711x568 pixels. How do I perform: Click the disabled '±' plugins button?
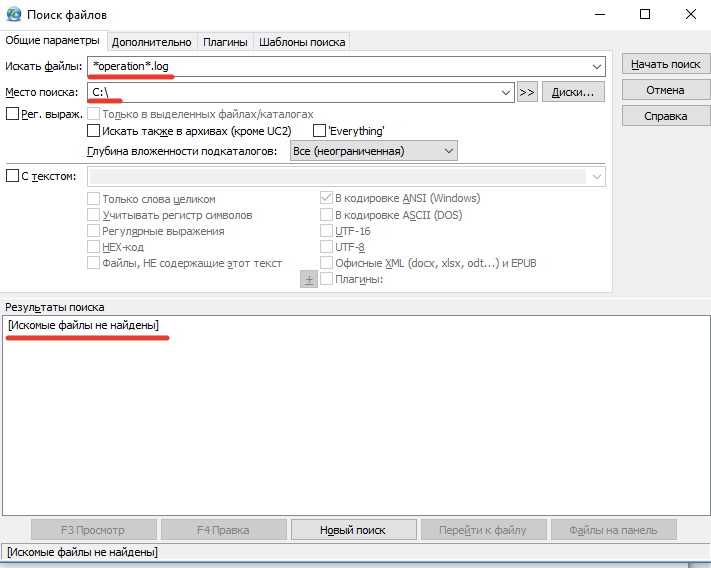[309, 280]
